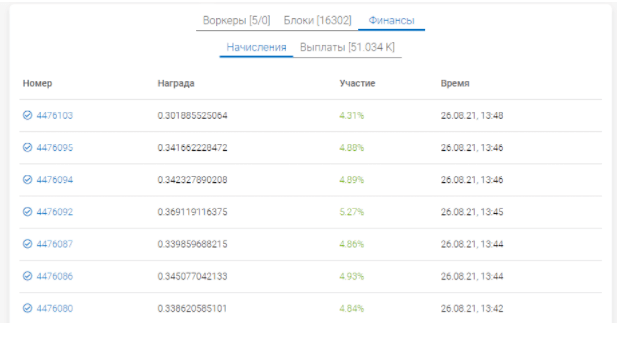
Task: Select the Финансы tab
Action: [391, 20]
